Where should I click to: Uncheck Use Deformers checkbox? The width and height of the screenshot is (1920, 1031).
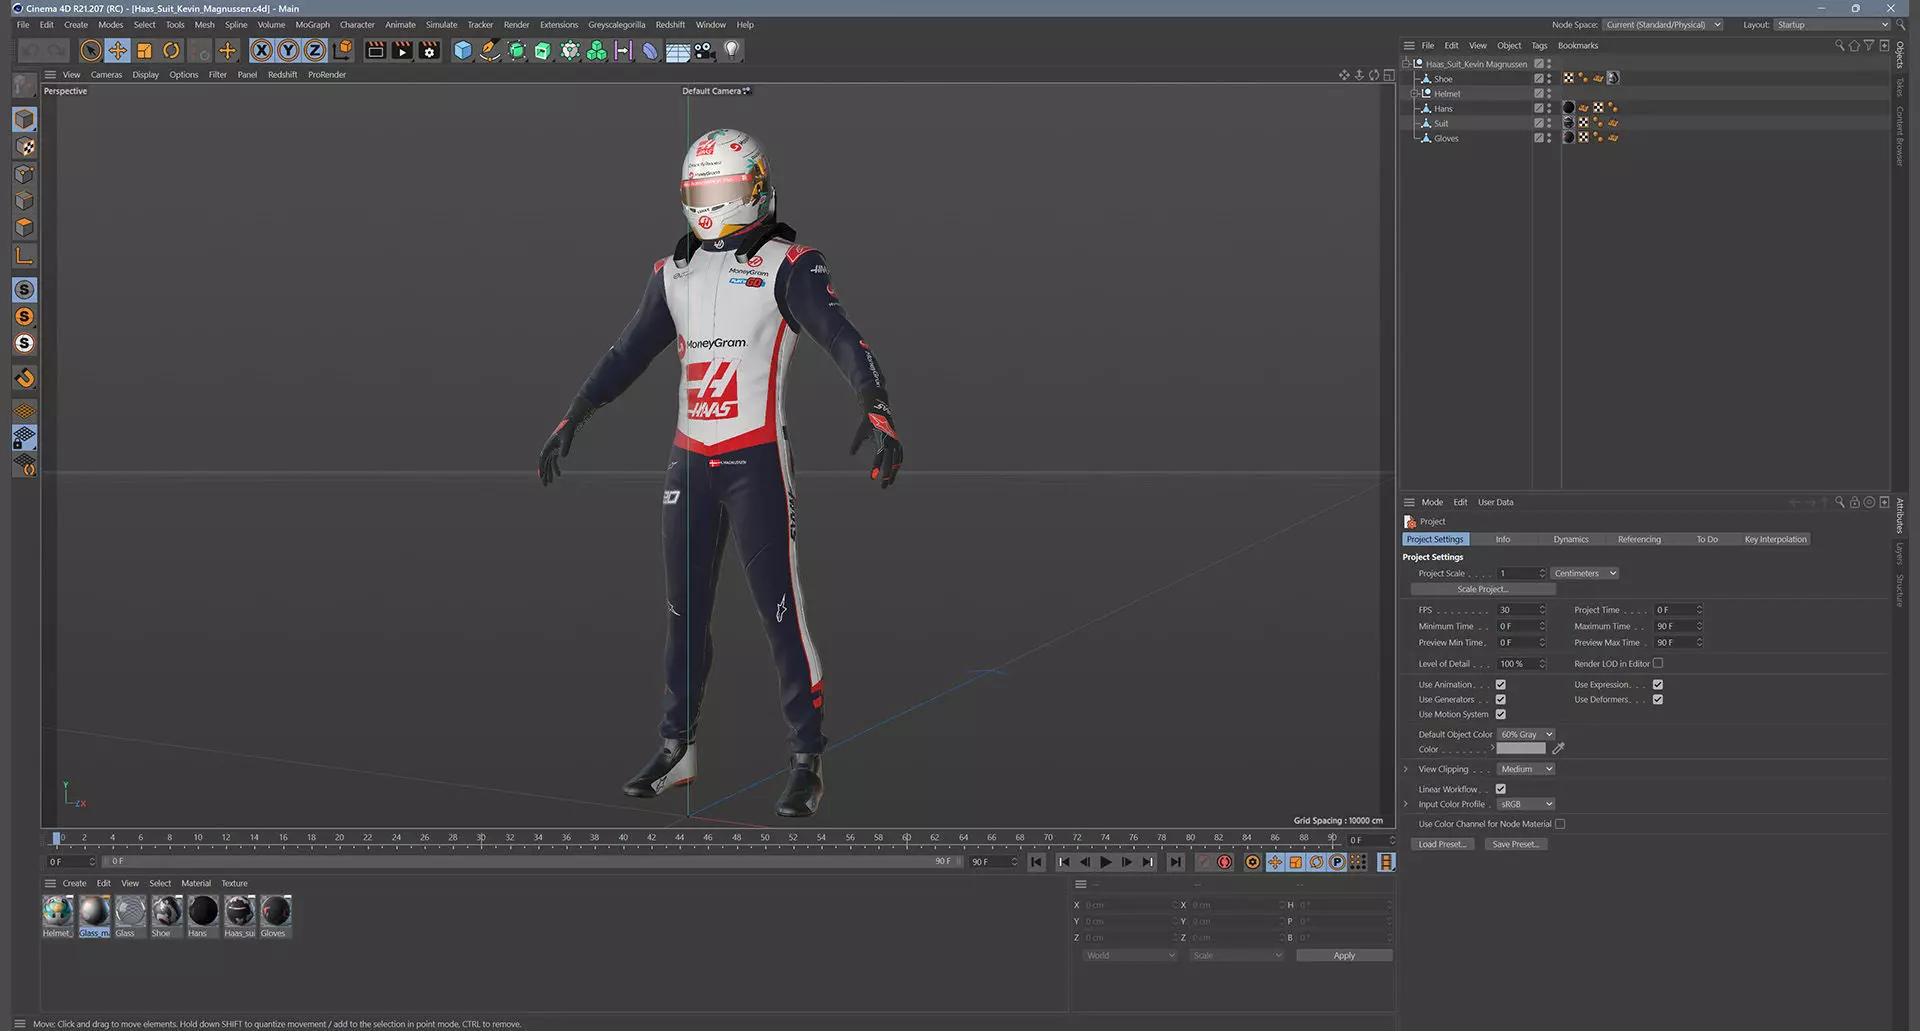click(1658, 700)
